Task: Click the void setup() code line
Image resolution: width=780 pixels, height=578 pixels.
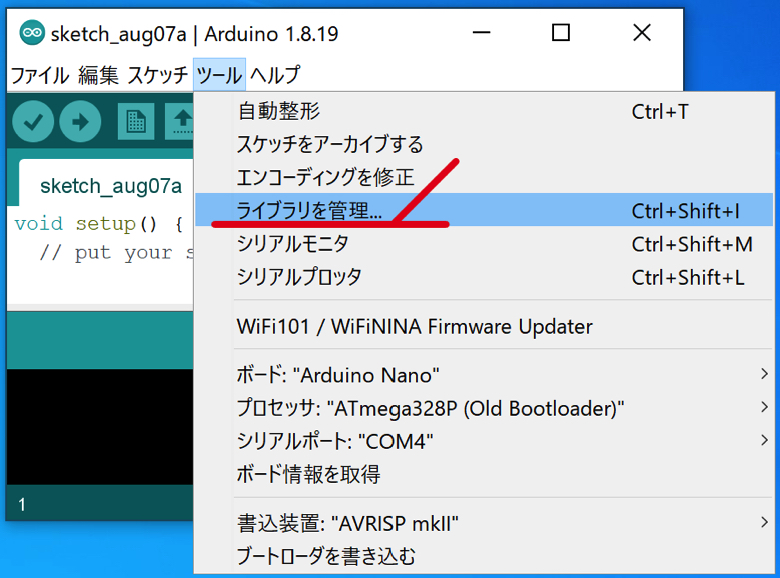Action: click(x=98, y=224)
